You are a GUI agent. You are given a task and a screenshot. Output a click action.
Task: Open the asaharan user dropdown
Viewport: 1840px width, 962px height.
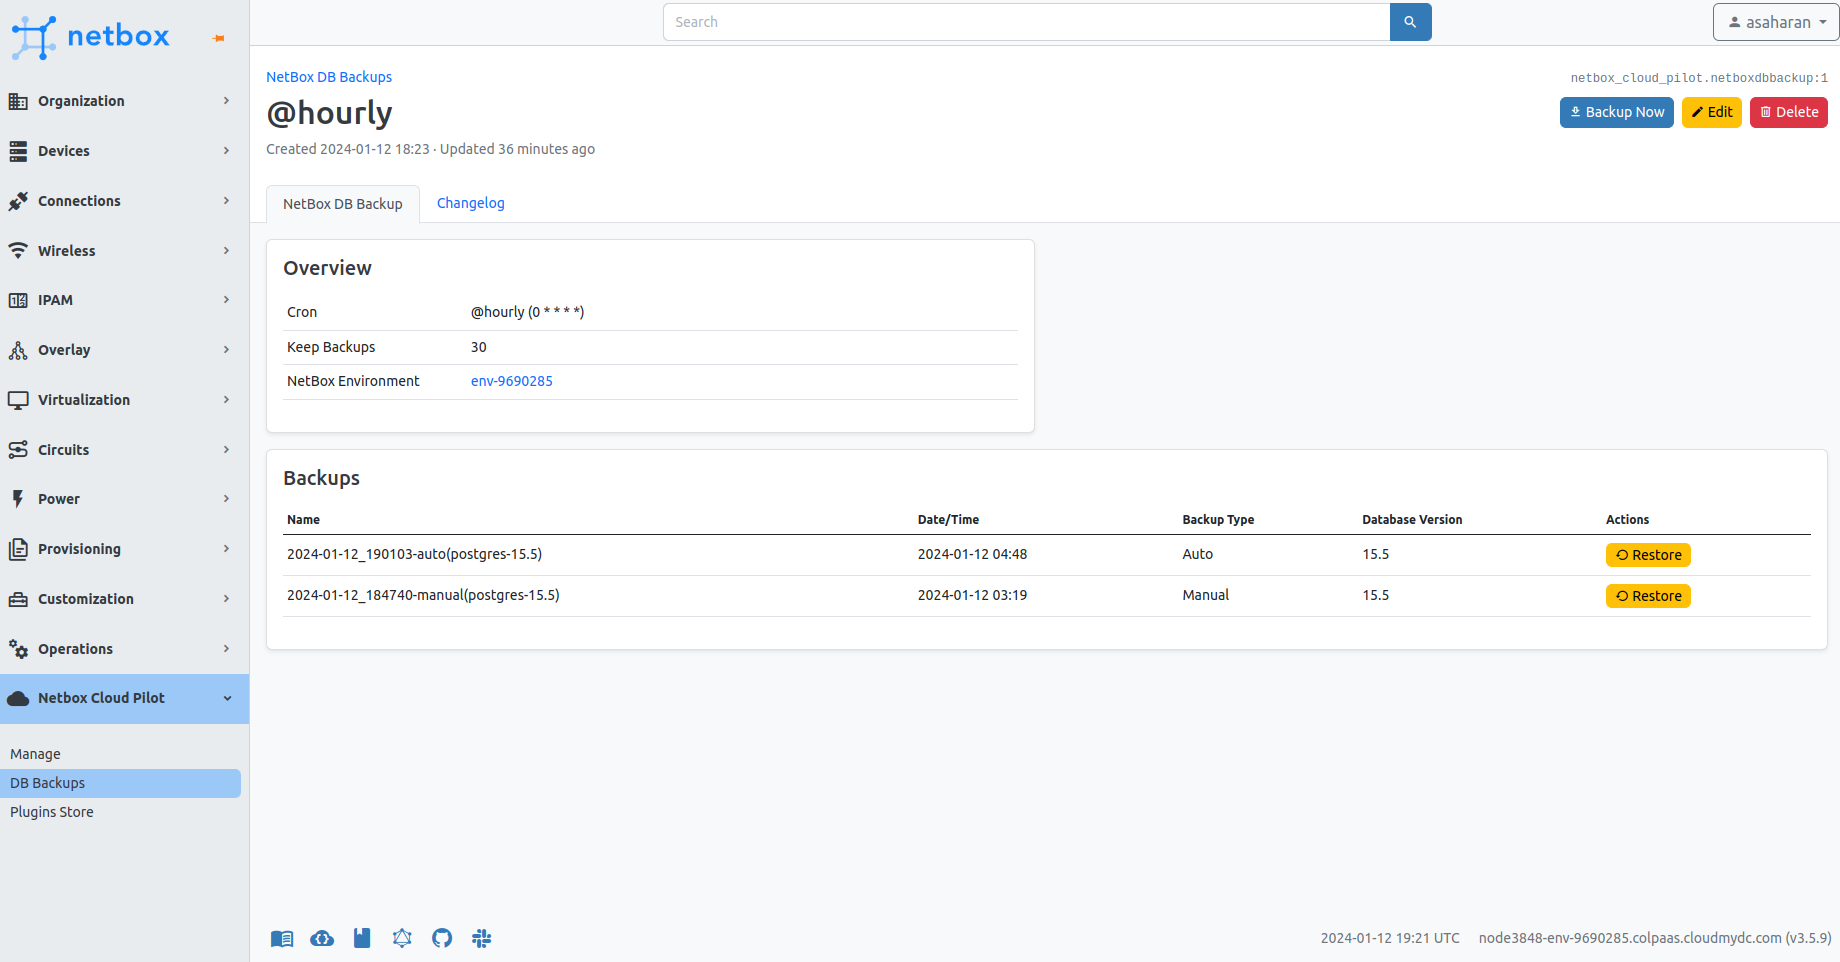(1776, 22)
